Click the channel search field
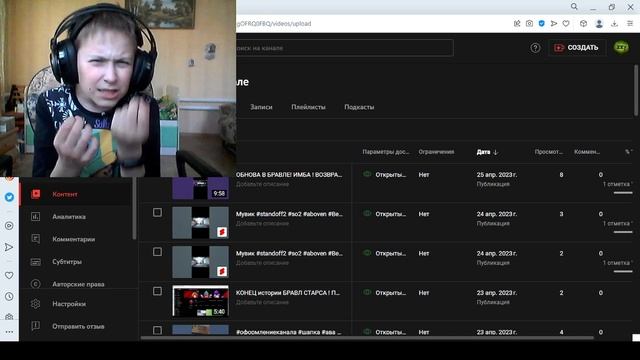The image size is (640, 360). pos(344,48)
